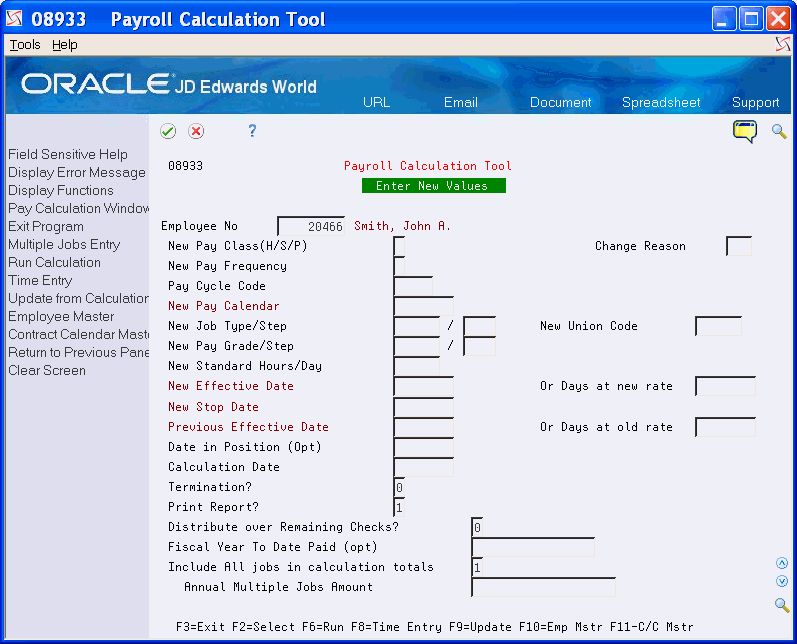Click the magnifier icon beside chat bubble

point(779,131)
